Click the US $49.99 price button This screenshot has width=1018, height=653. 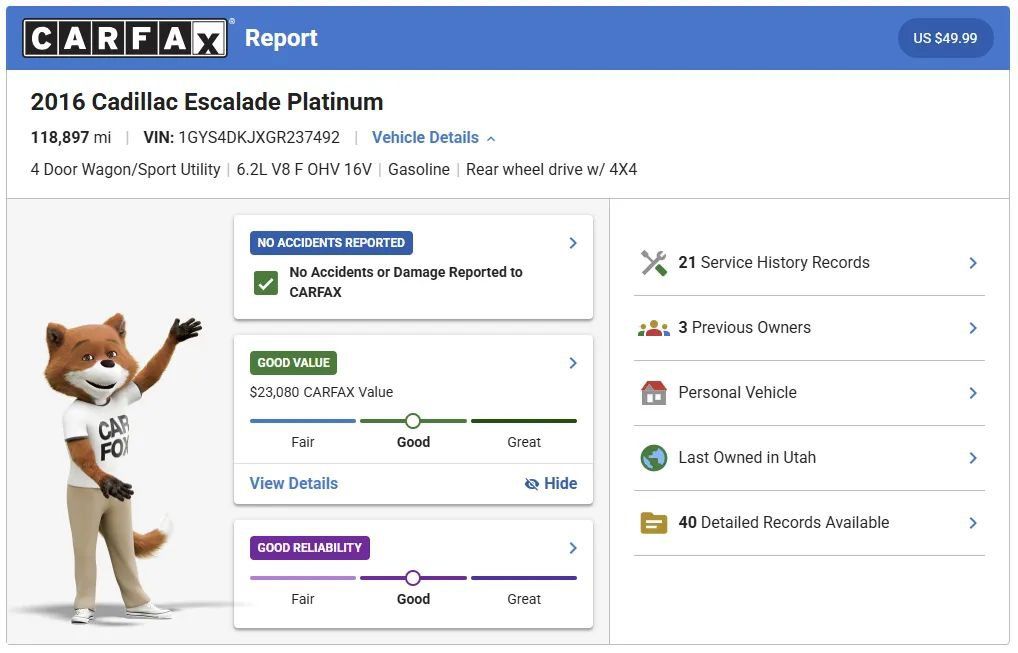tap(945, 38)
